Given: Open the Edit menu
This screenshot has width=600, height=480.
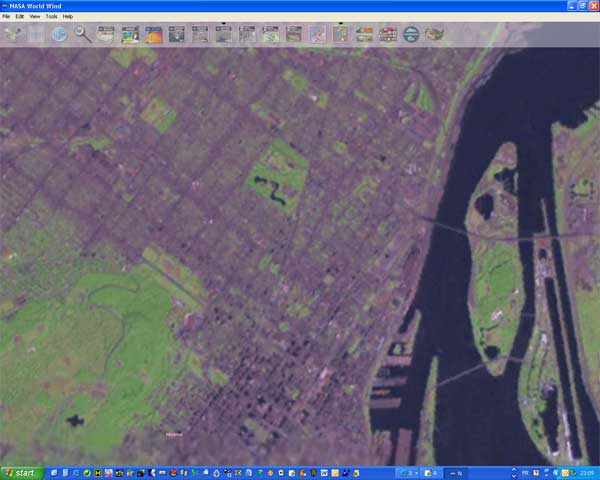Looking at the screenshot, I should pos(20,17).
